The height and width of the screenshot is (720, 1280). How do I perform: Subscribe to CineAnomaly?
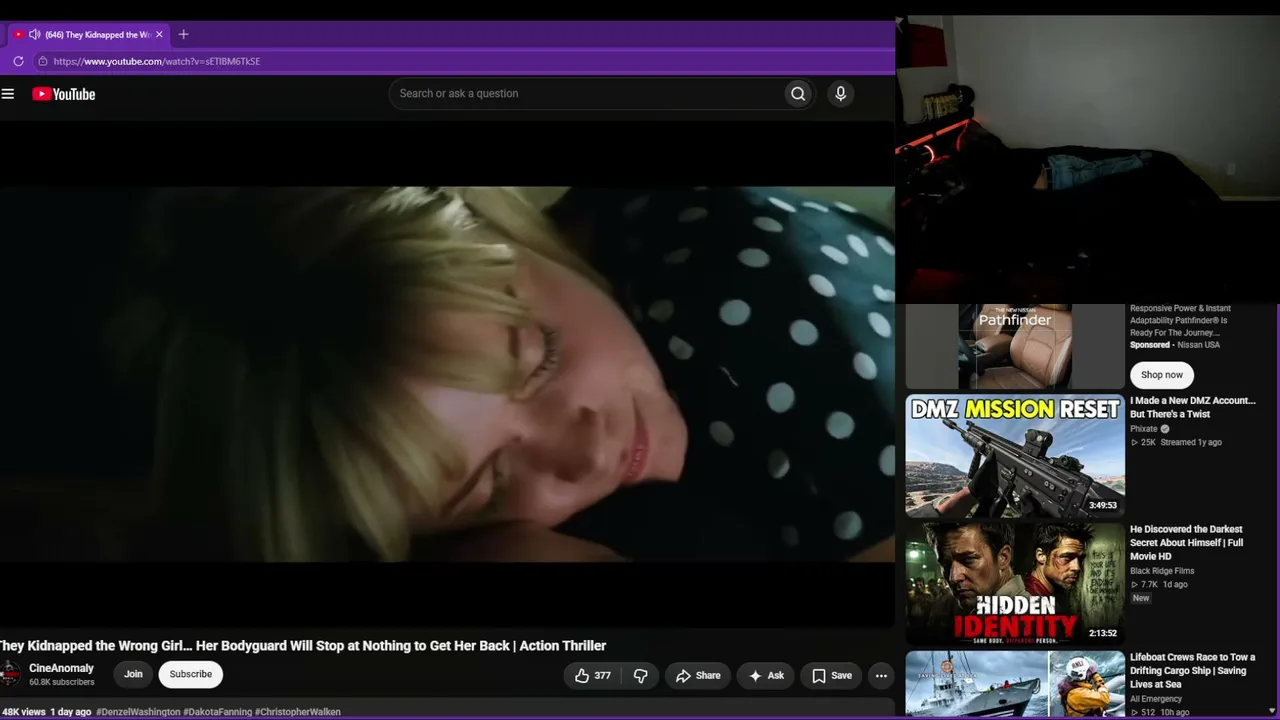click(x=191, y=674)
